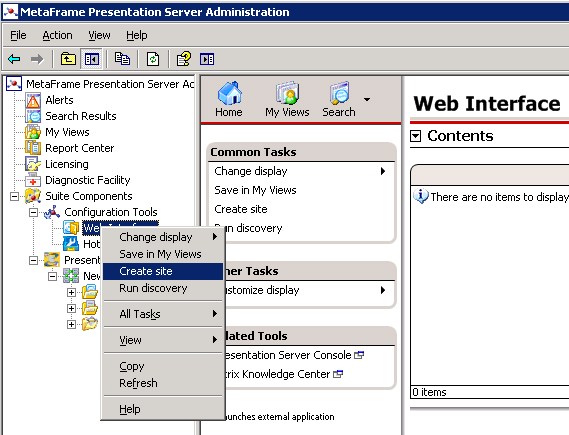569x435 pixels.
Task: Open the View menu in menu bar
Action: click(x=99, y=35)
